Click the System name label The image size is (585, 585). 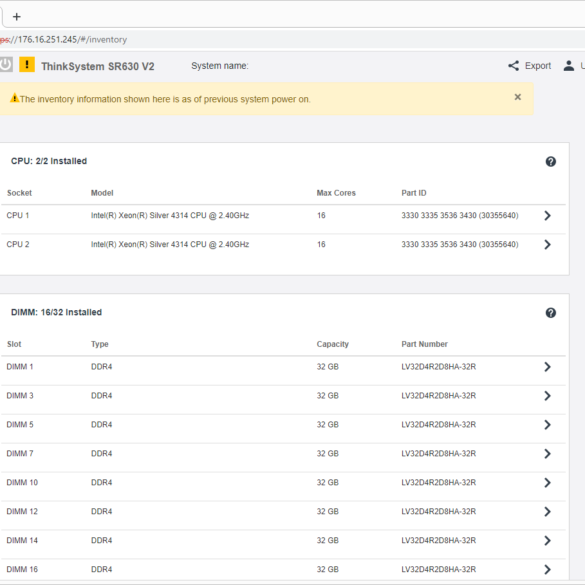point(220,66)
